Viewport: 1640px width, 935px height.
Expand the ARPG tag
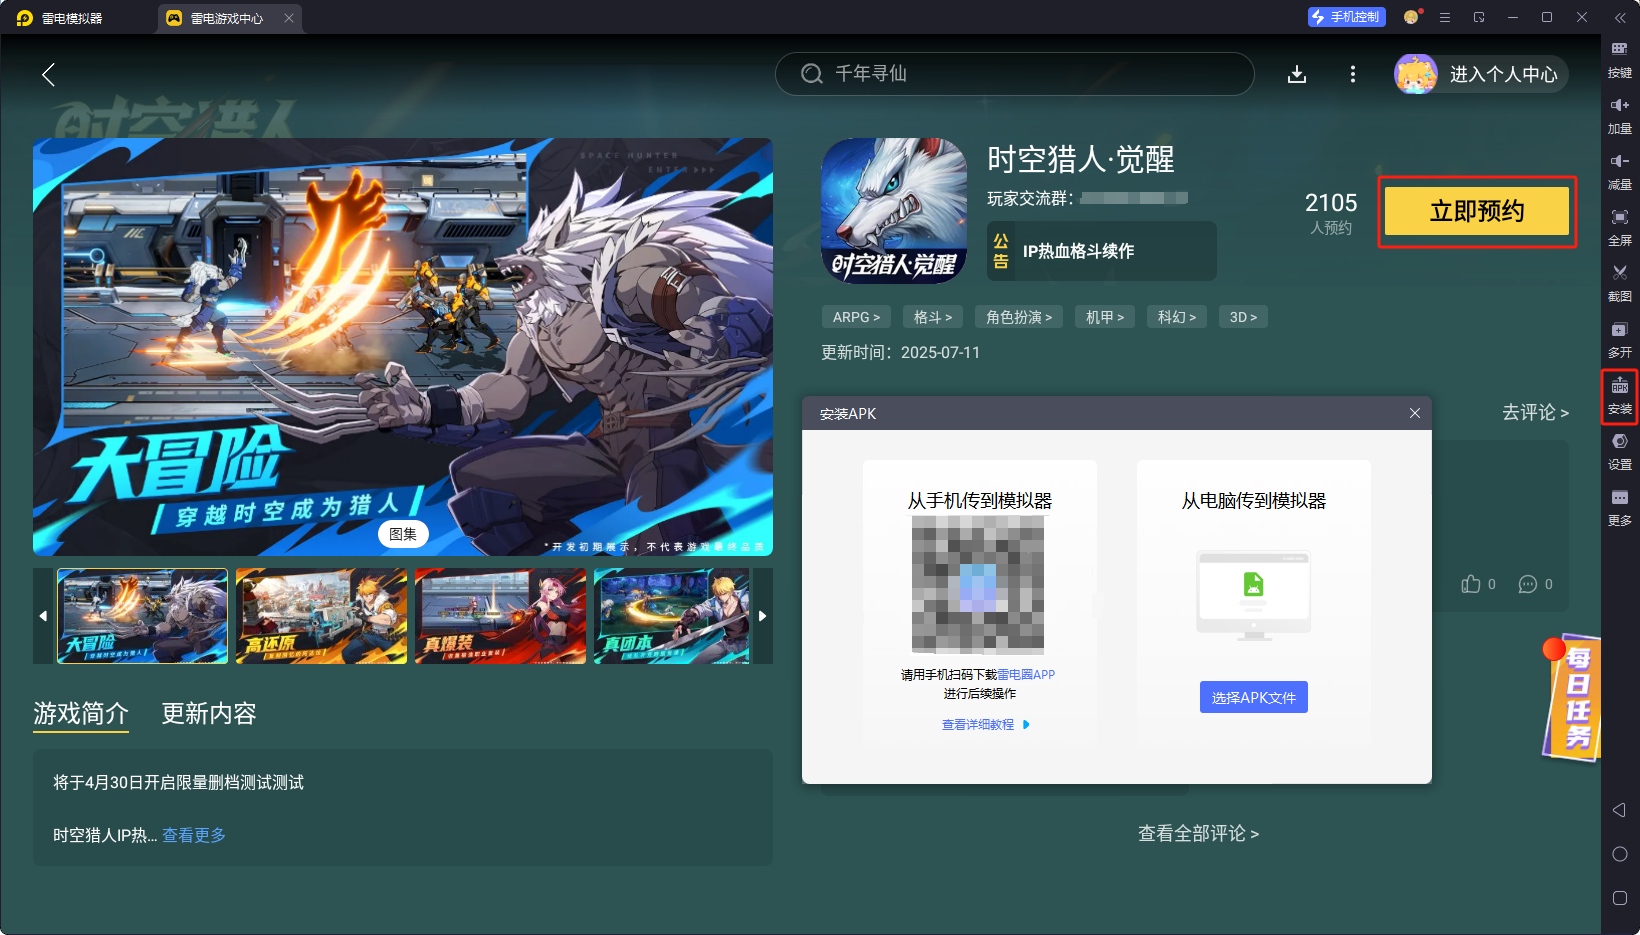tap(856, 317)
